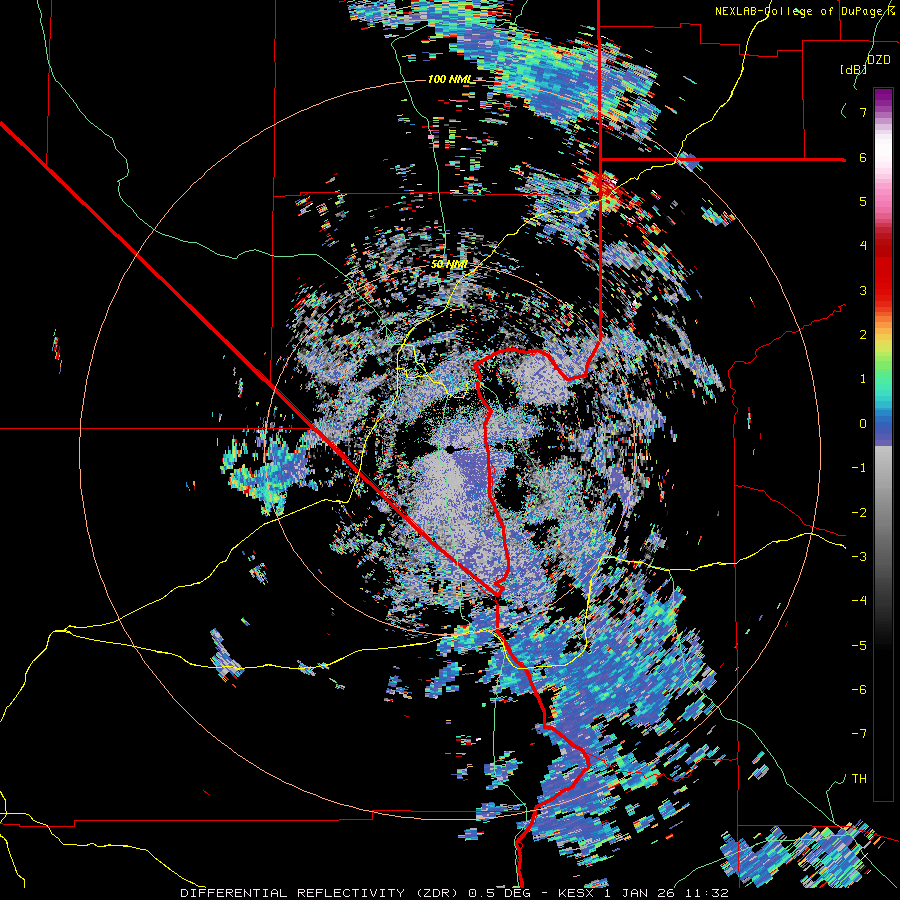Click the NEXLAB-College of DuPage credit text
This screenshot has height=900, width=900.
806,11
